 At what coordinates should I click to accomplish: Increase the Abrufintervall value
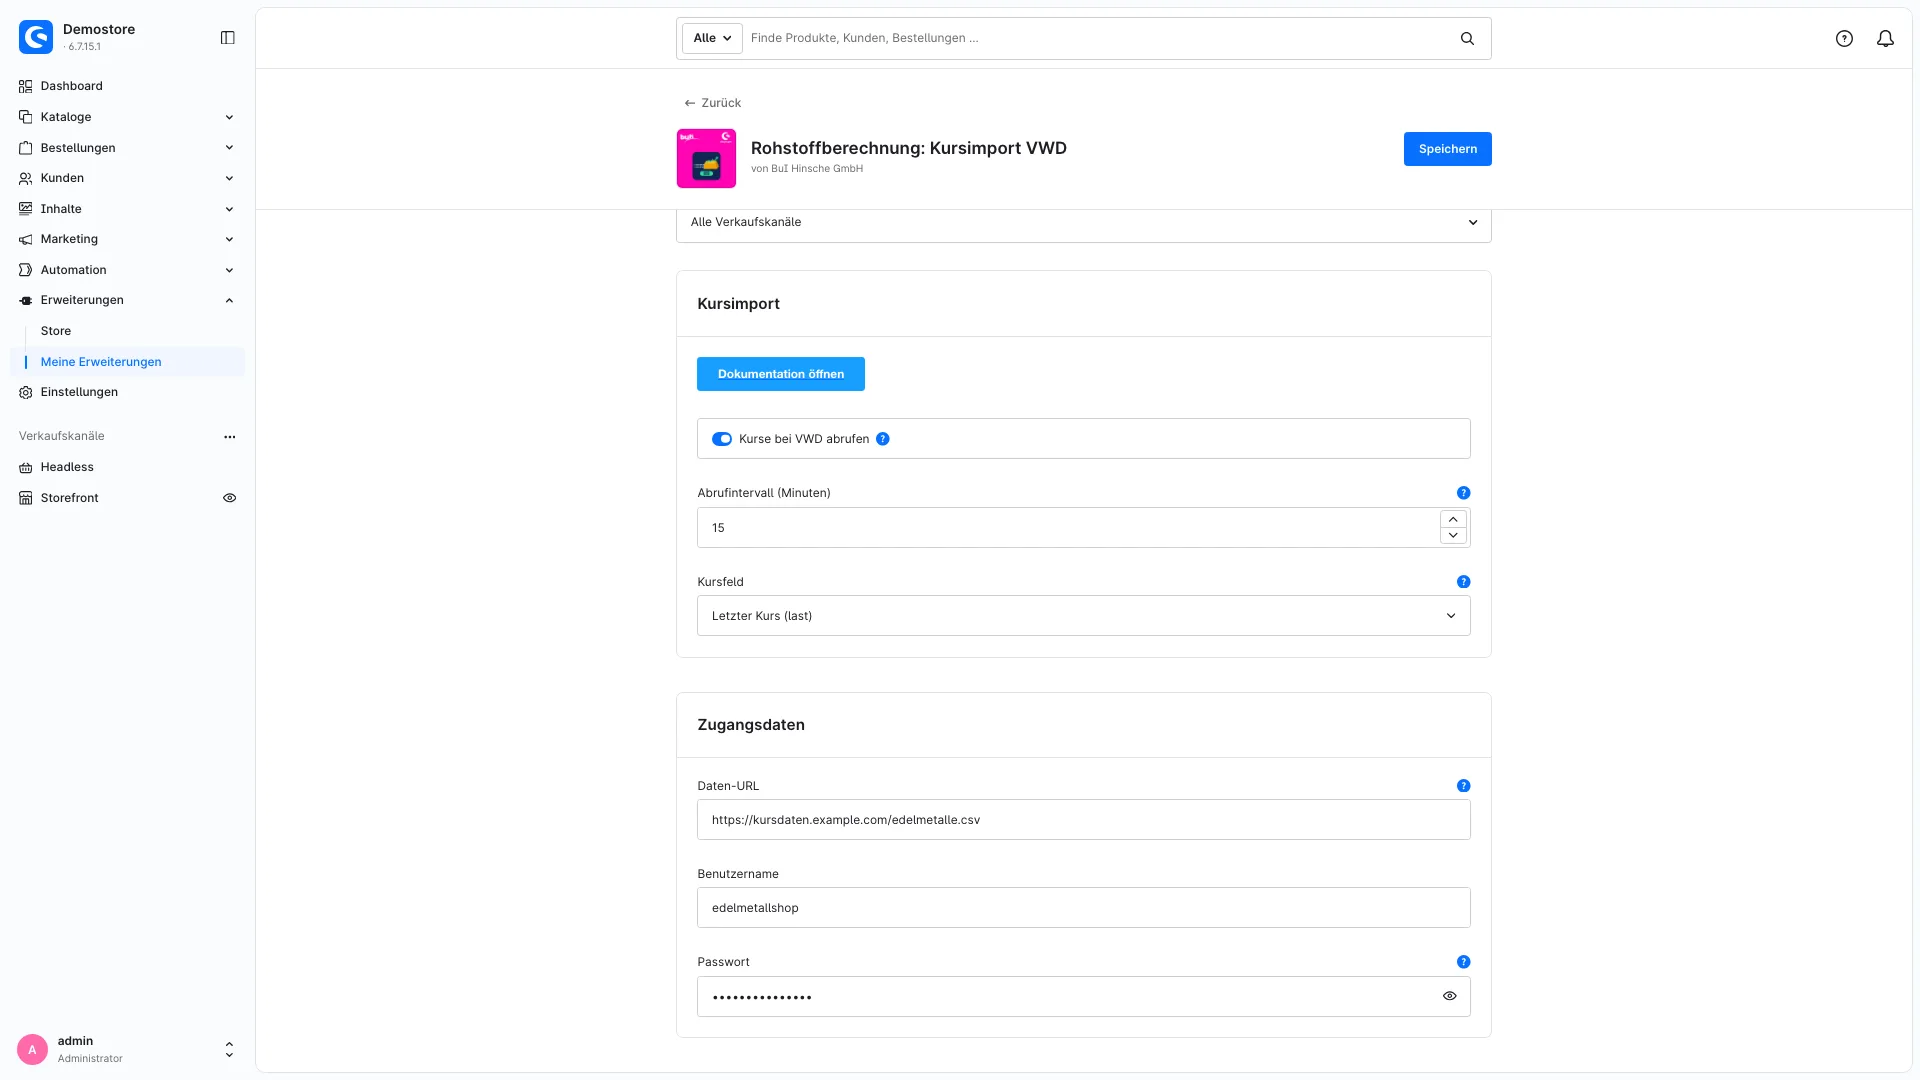click(1453, 519)
